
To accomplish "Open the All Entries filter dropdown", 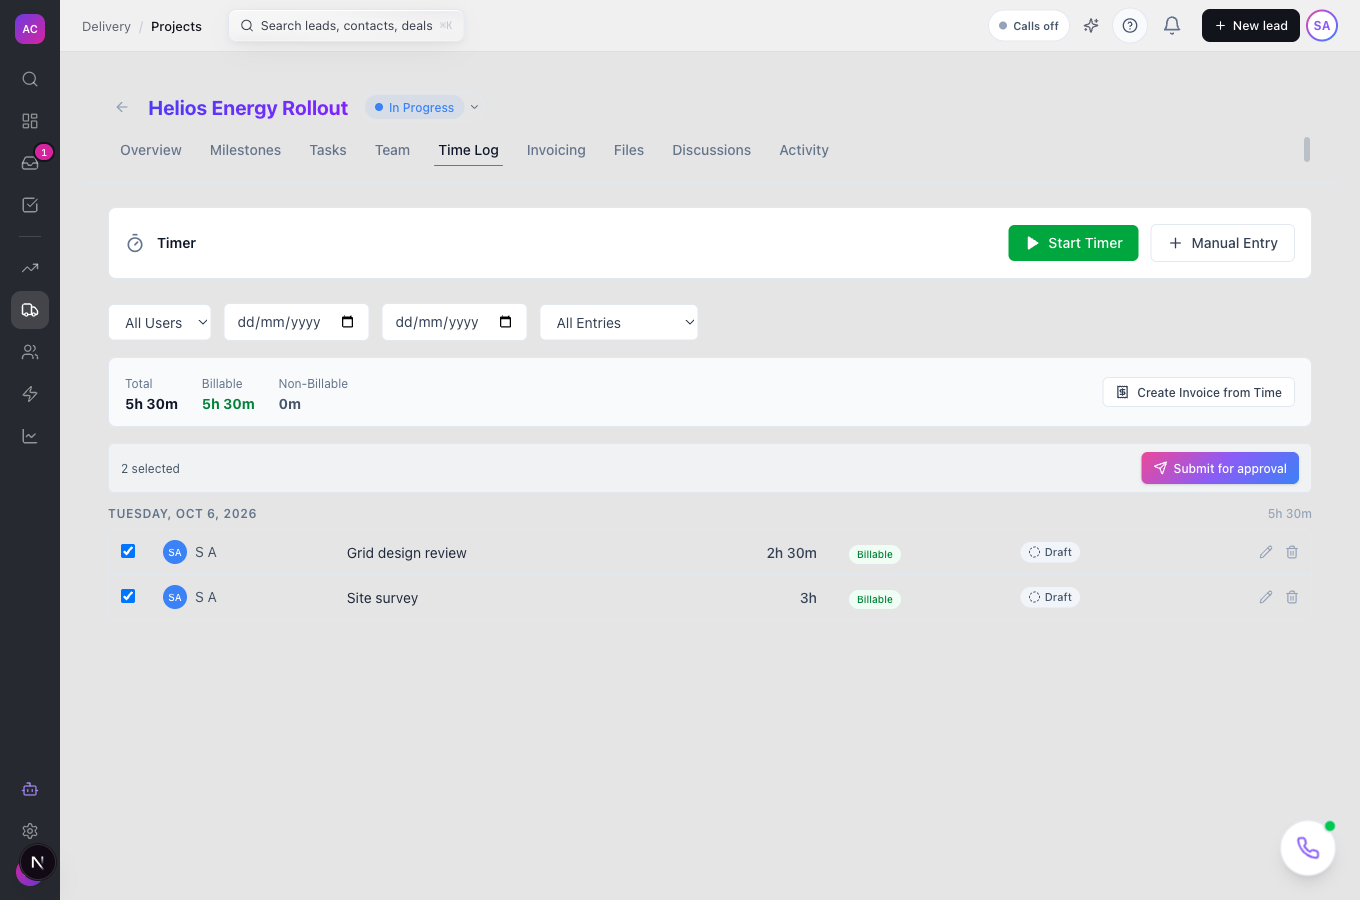I will 619,322.
